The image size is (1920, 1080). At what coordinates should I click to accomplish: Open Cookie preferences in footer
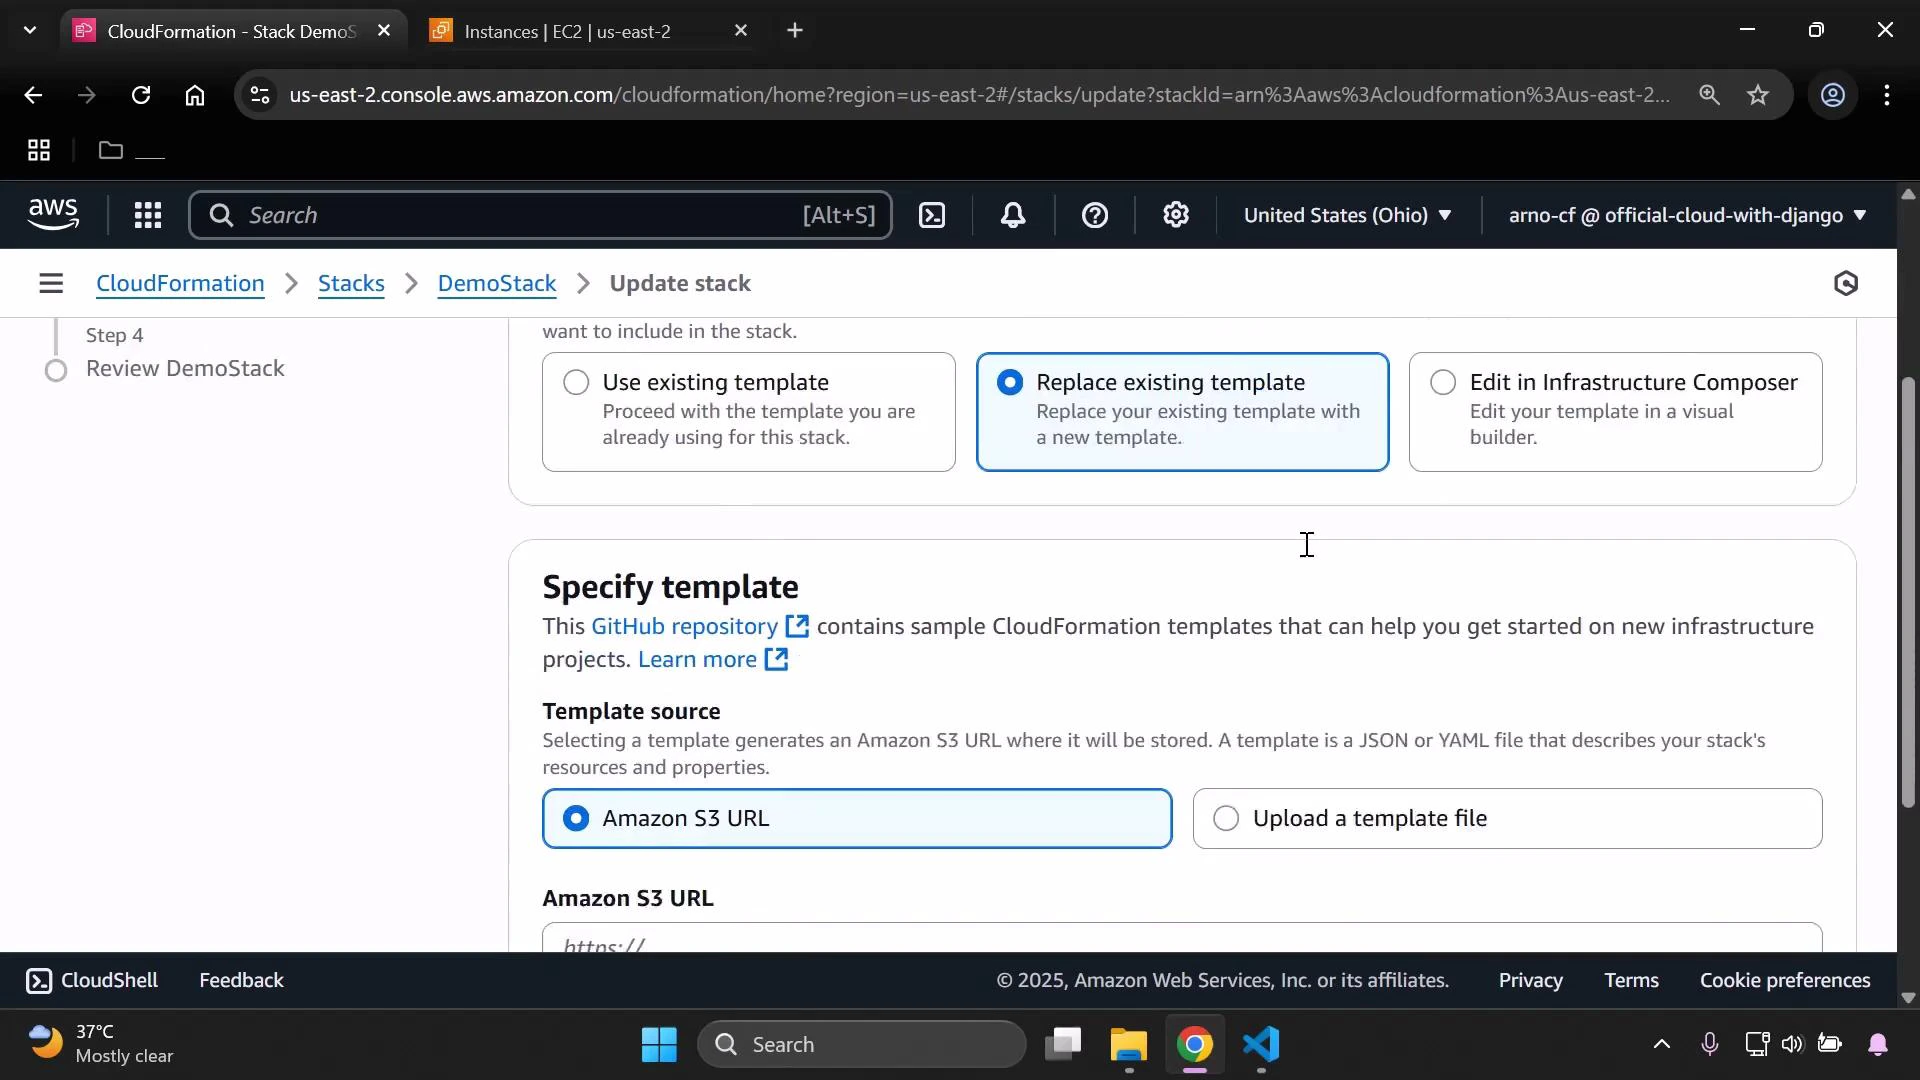pos(1785,981)
